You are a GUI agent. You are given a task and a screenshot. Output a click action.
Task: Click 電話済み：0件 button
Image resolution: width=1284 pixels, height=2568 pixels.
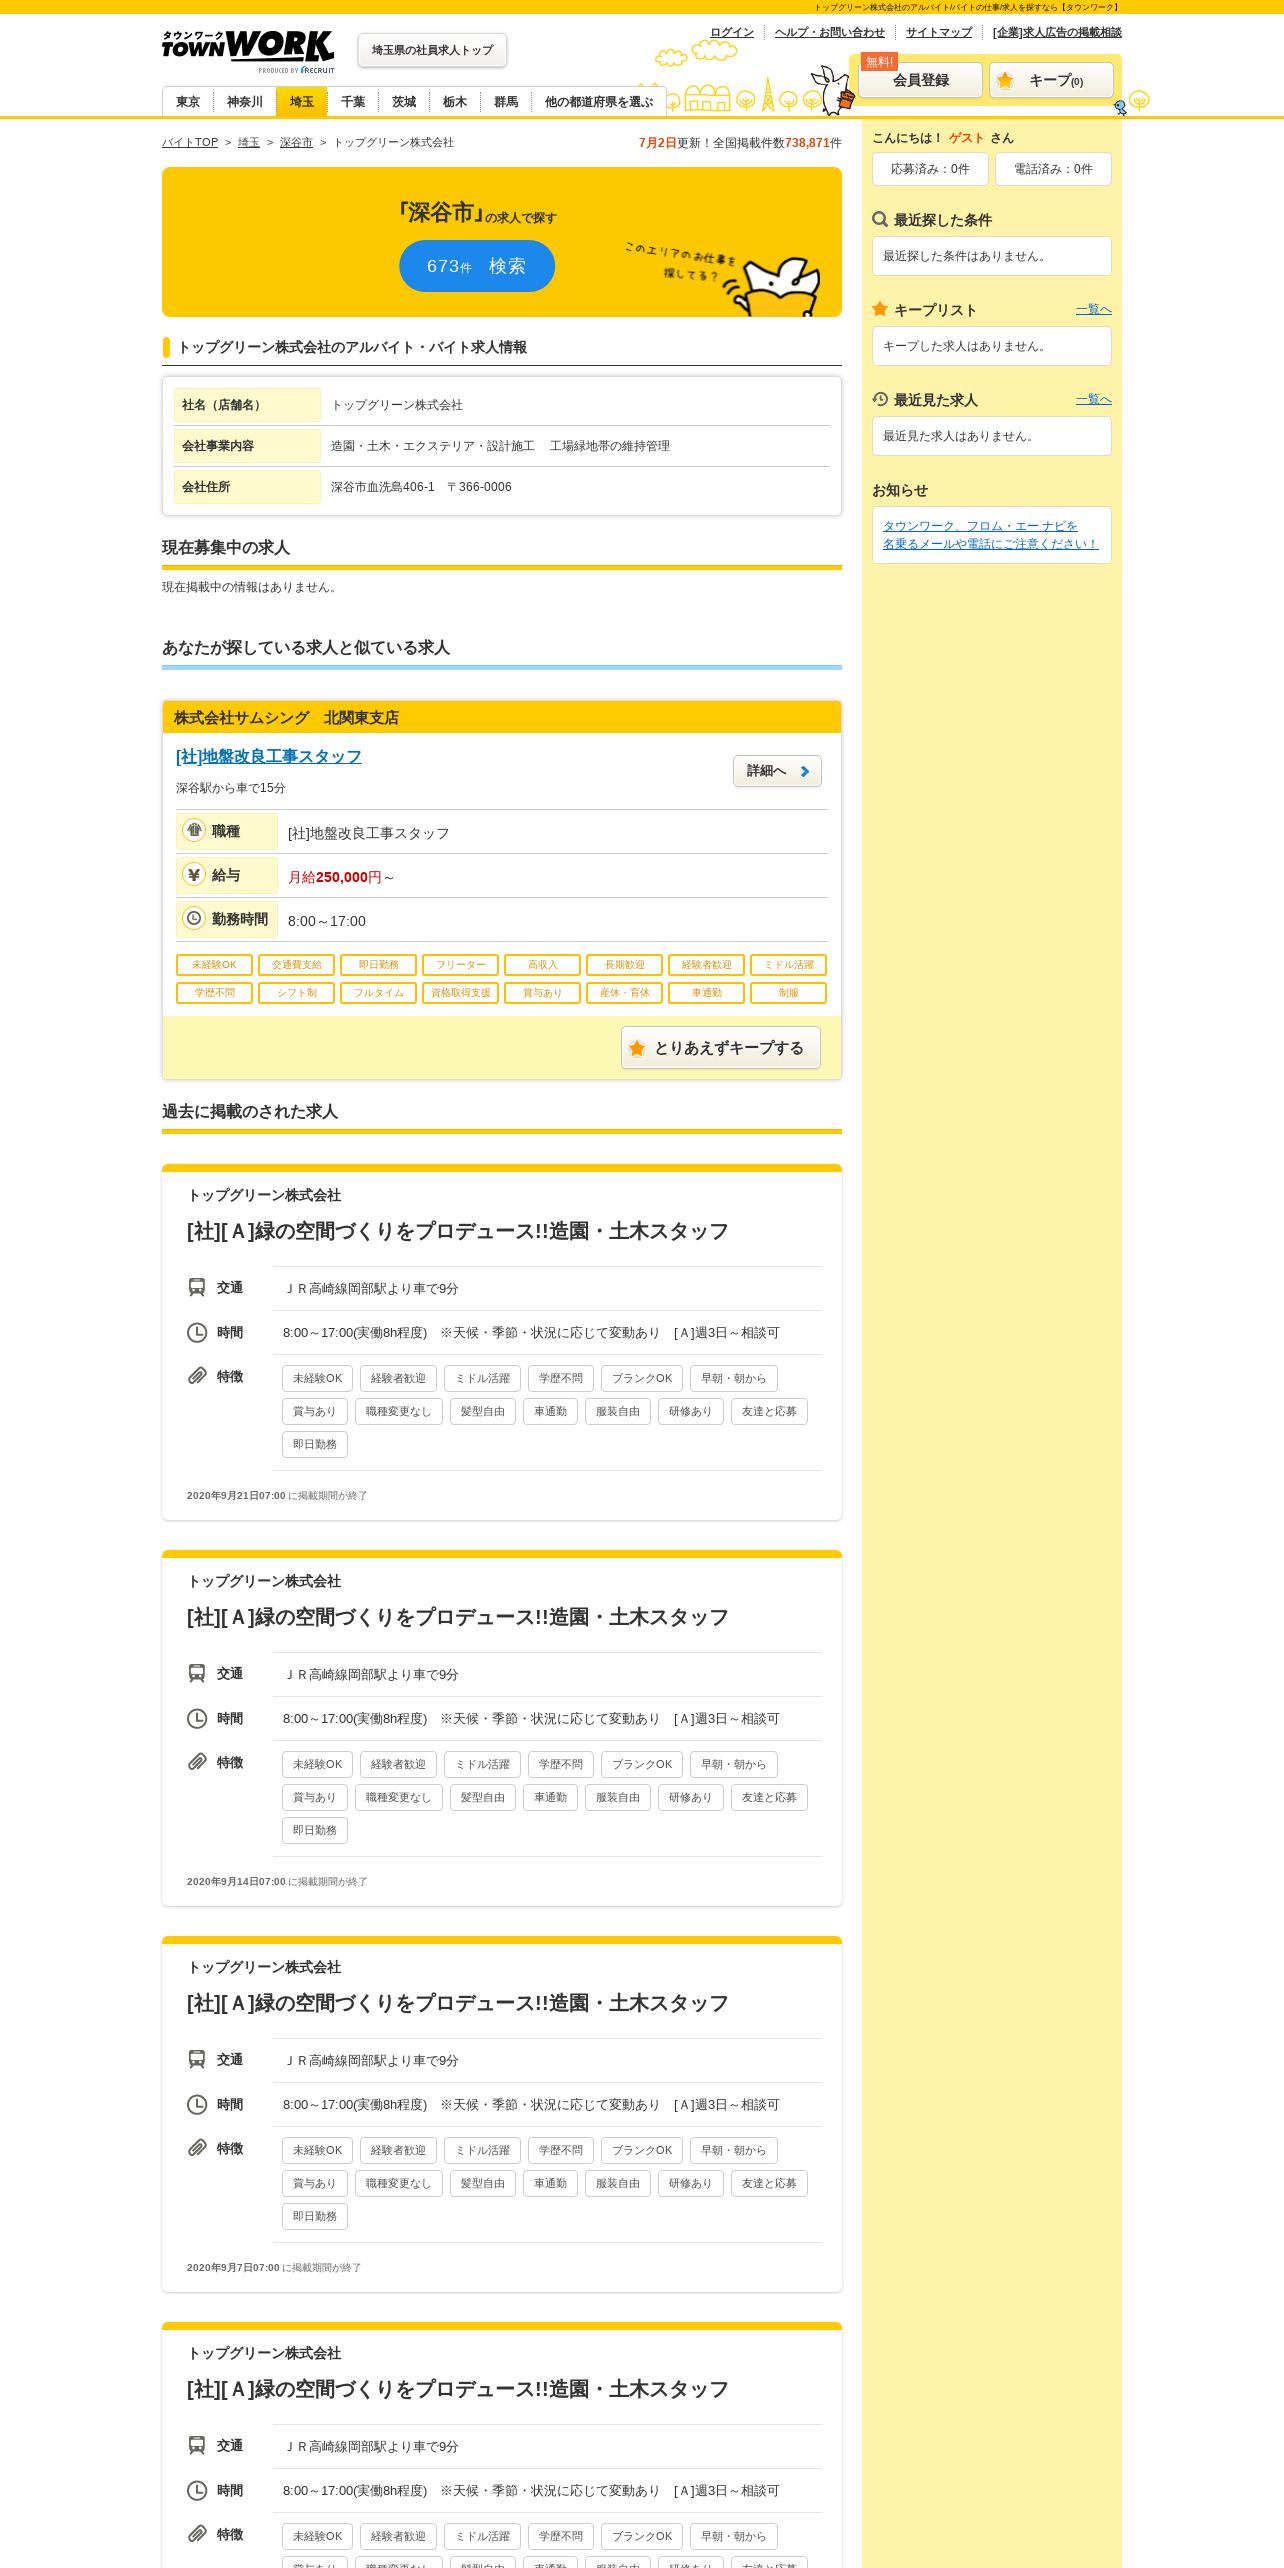pos(1053,169)
